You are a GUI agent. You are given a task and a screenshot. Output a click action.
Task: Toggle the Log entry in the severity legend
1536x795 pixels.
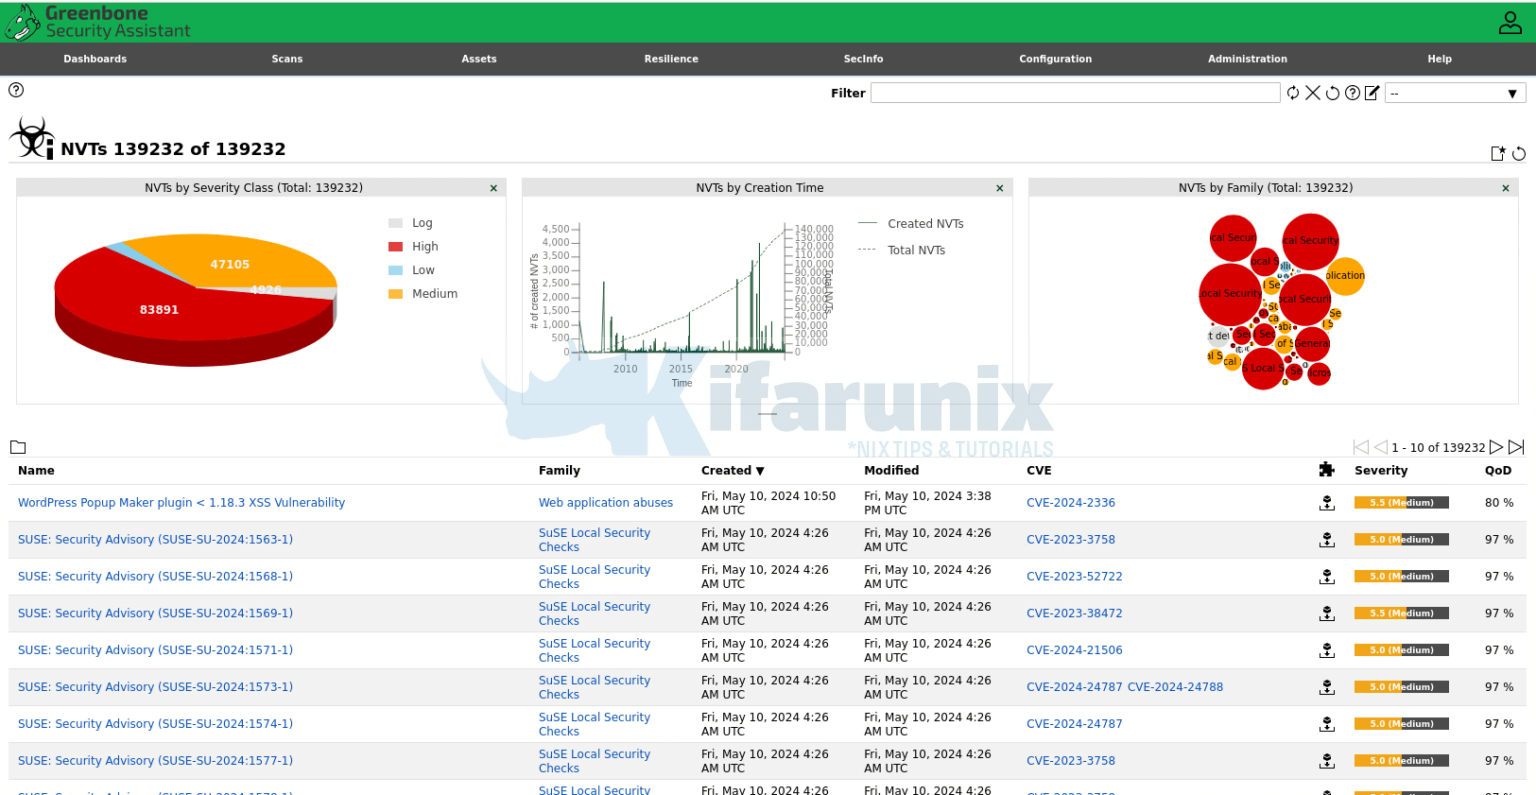422,222
